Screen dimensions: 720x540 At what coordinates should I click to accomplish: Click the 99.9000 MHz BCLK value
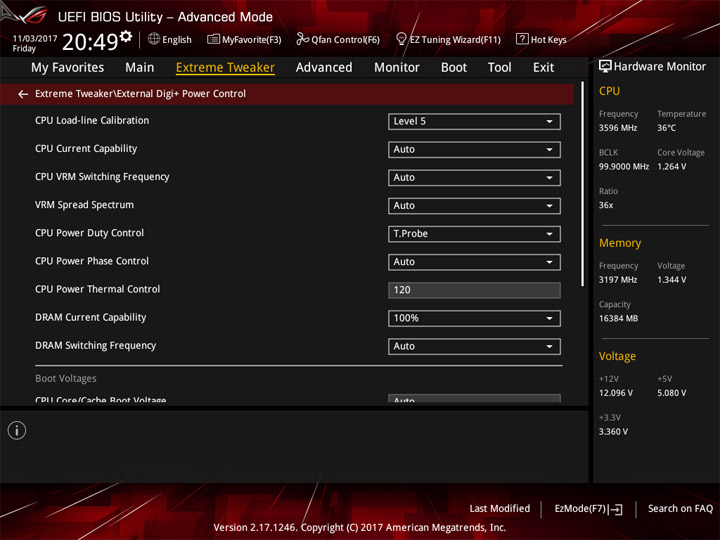[x=624, y=166]
